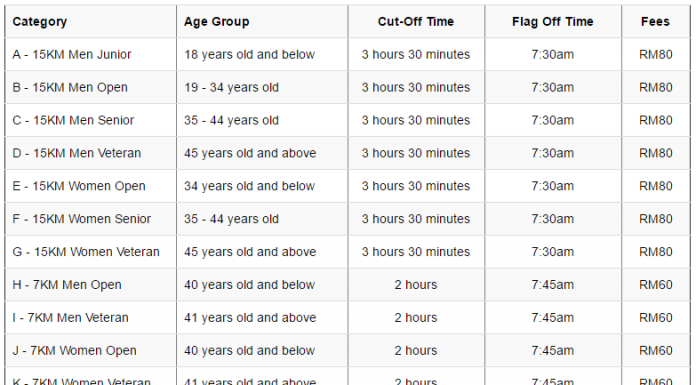This screenshot has width=696, height=385.
Task: Select the RM60 fee for 7KM Men Veteran
Action: (x=656, y=318)
